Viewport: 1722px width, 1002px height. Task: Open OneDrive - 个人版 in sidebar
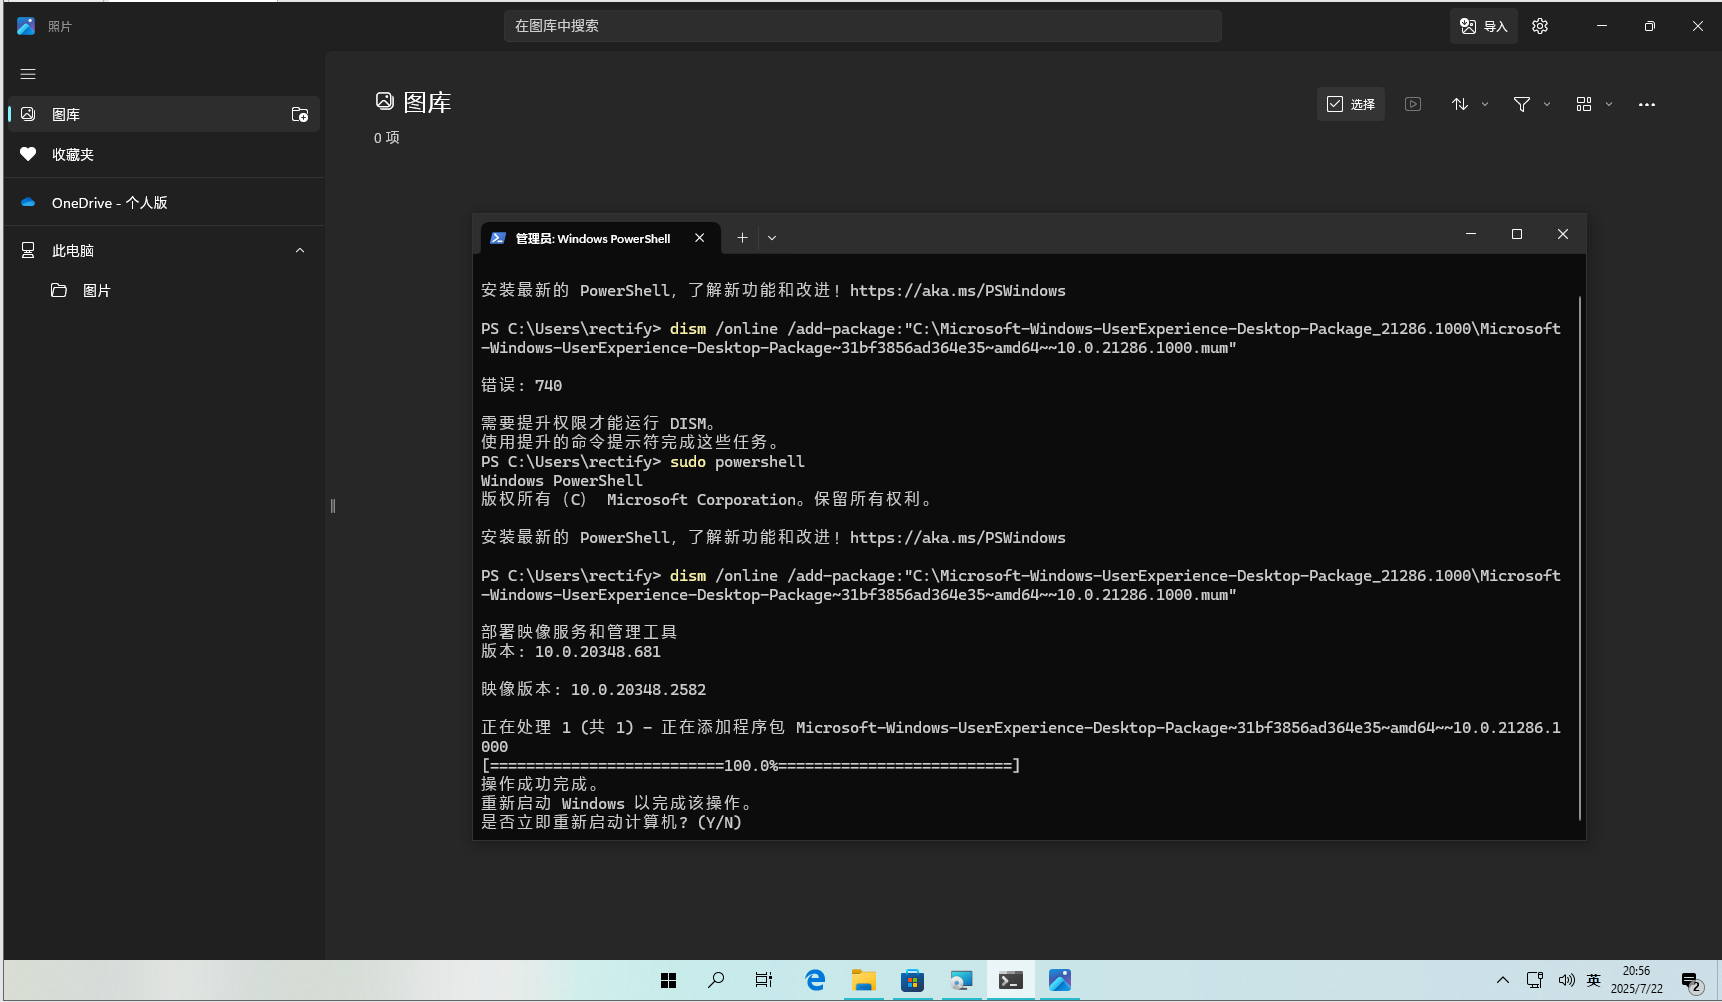(x=110, y=203)
